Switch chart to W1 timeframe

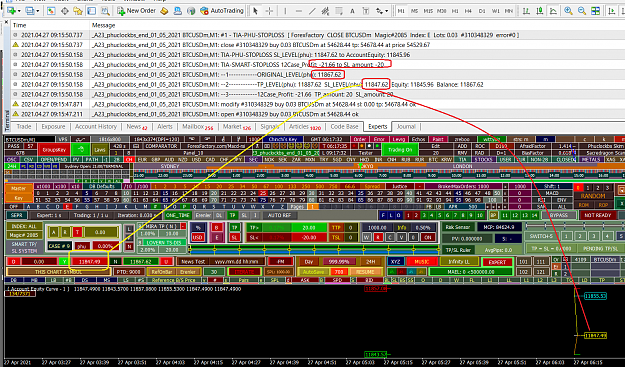point(495,11)
